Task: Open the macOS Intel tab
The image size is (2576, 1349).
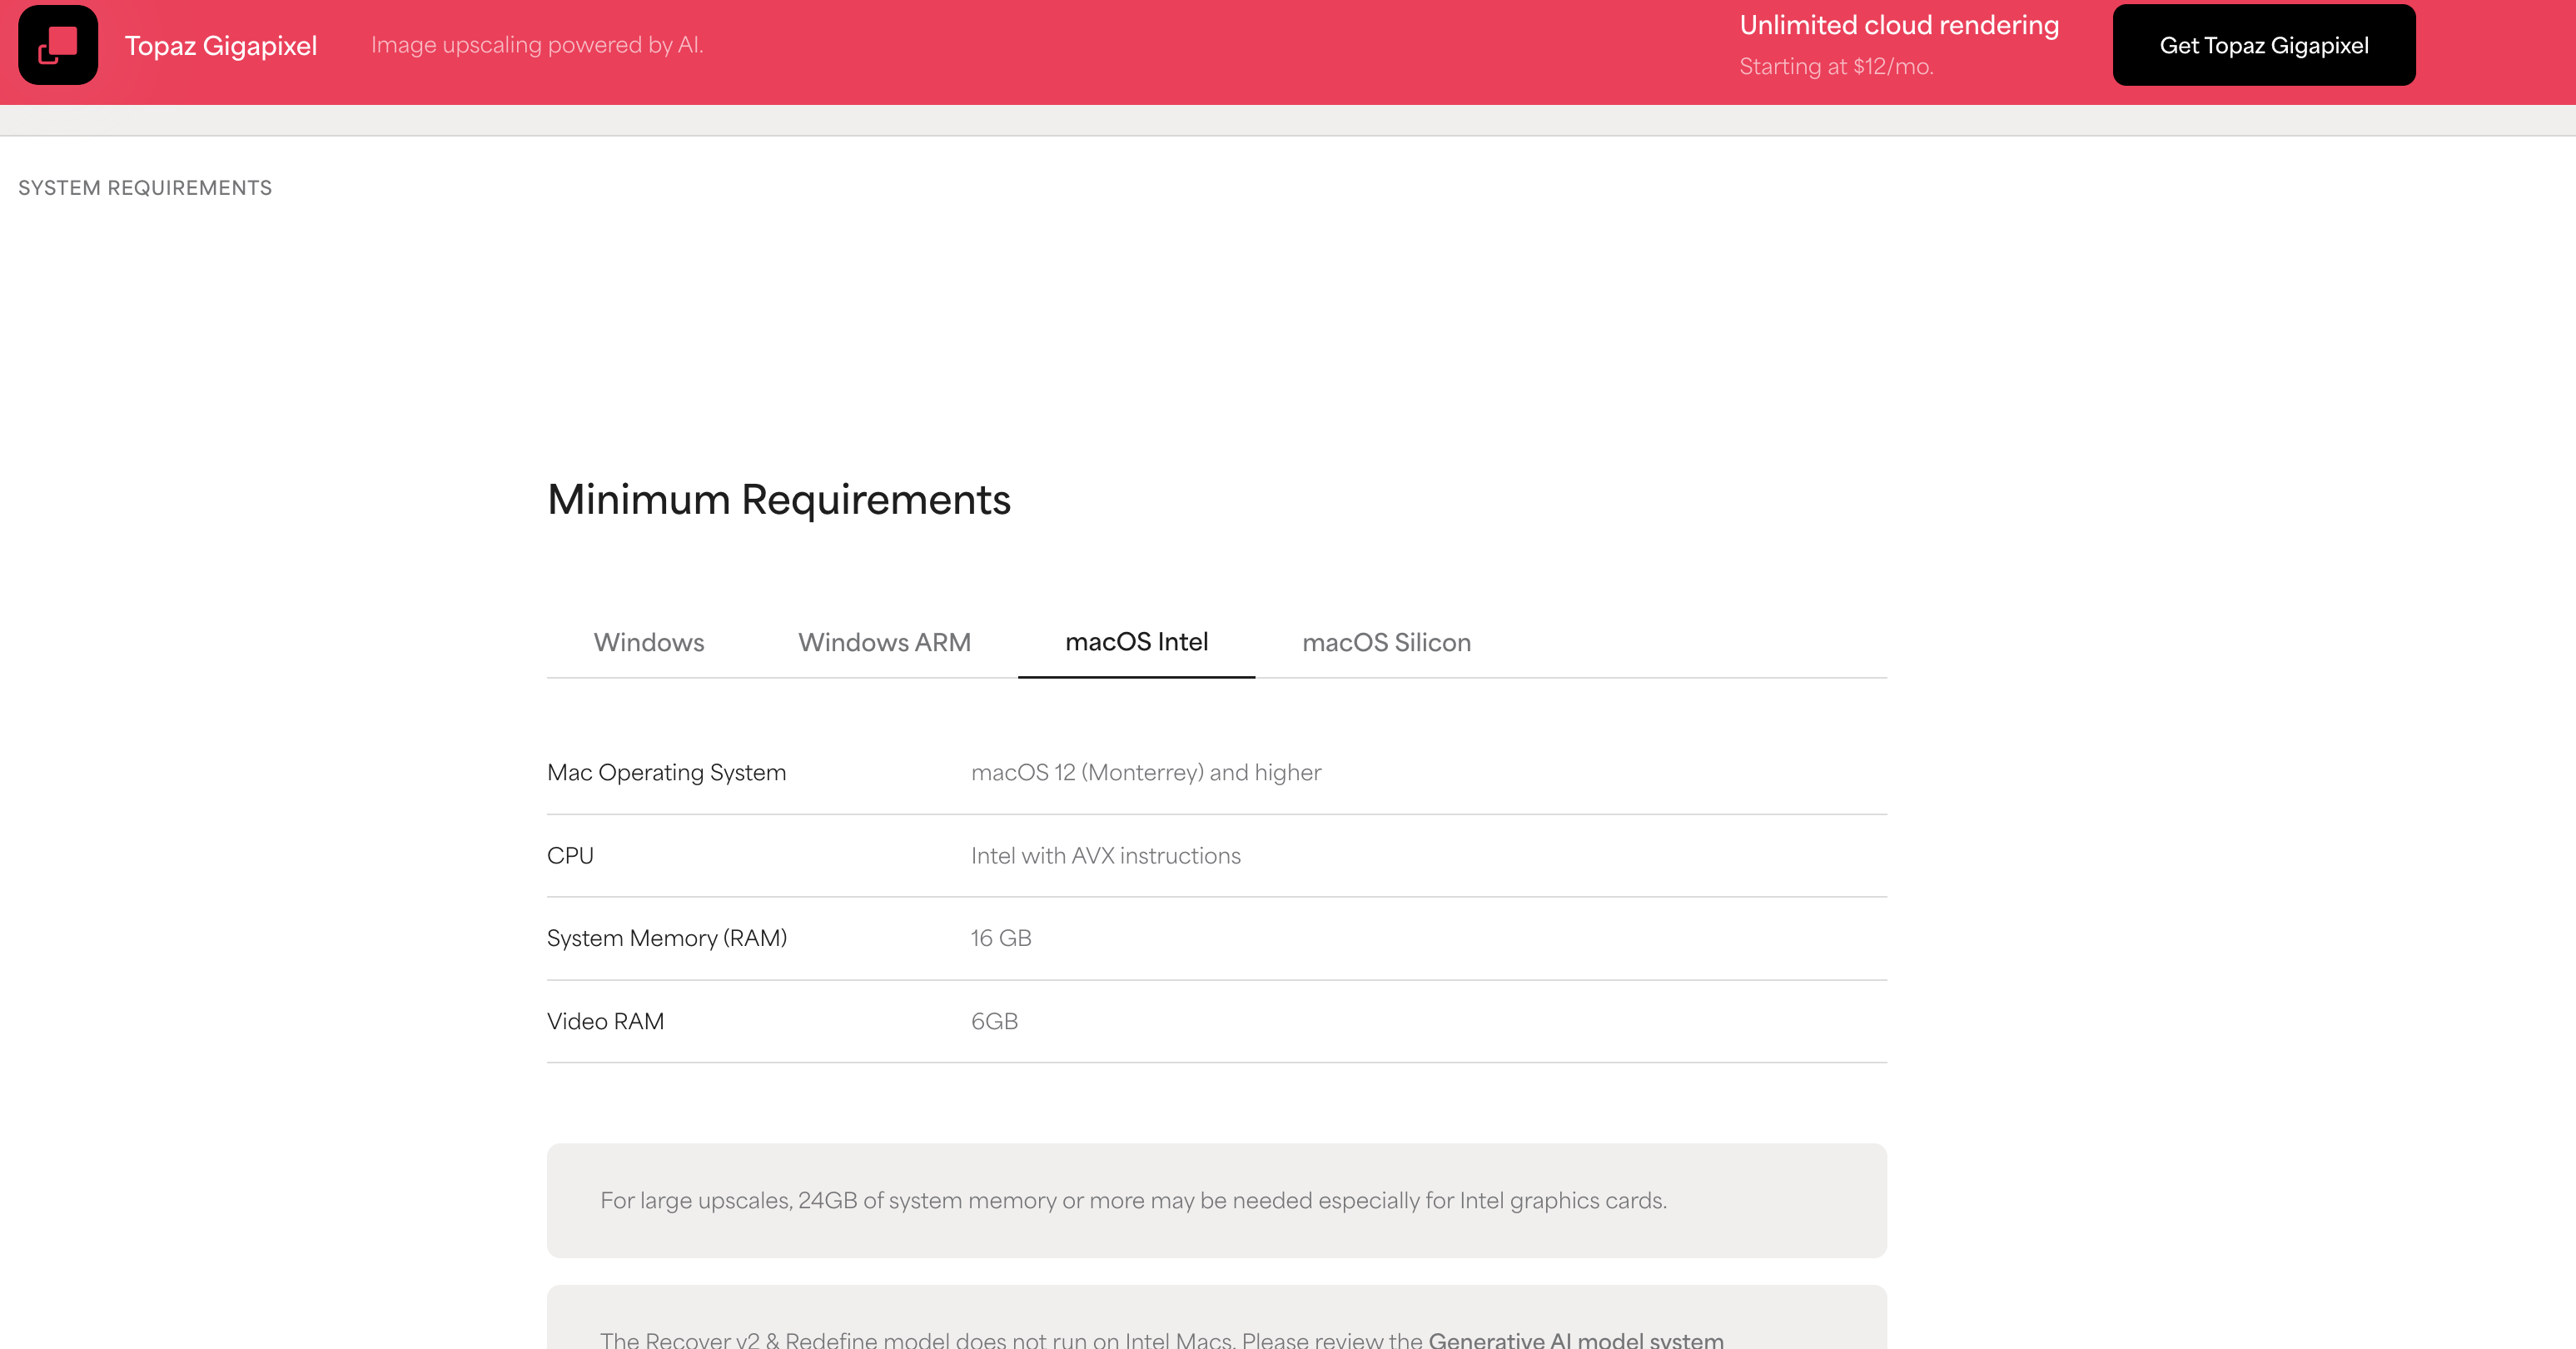Action: tap(1136, 642)
